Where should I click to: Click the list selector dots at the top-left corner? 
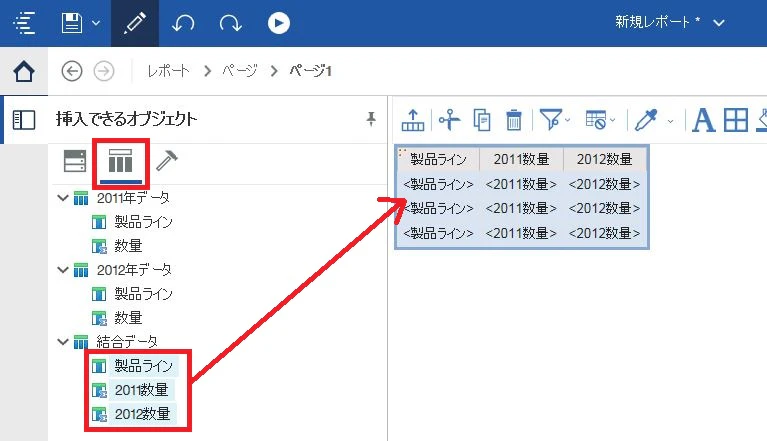[402, 153]
